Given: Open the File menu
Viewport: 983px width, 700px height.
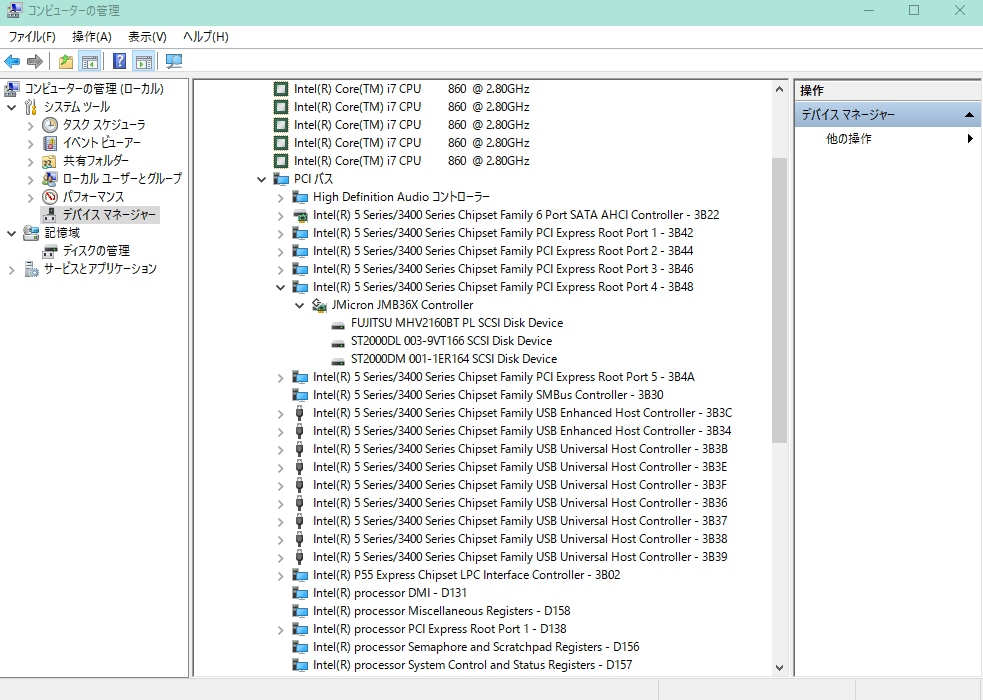Looking at the screenshot, I should pos(32,37).
